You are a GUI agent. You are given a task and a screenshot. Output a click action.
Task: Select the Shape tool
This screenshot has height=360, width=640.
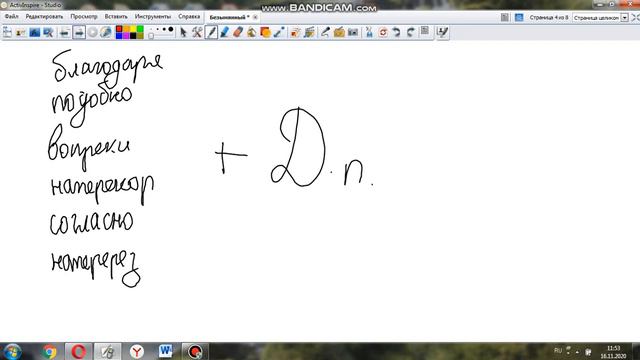click(x=265, y=32)
